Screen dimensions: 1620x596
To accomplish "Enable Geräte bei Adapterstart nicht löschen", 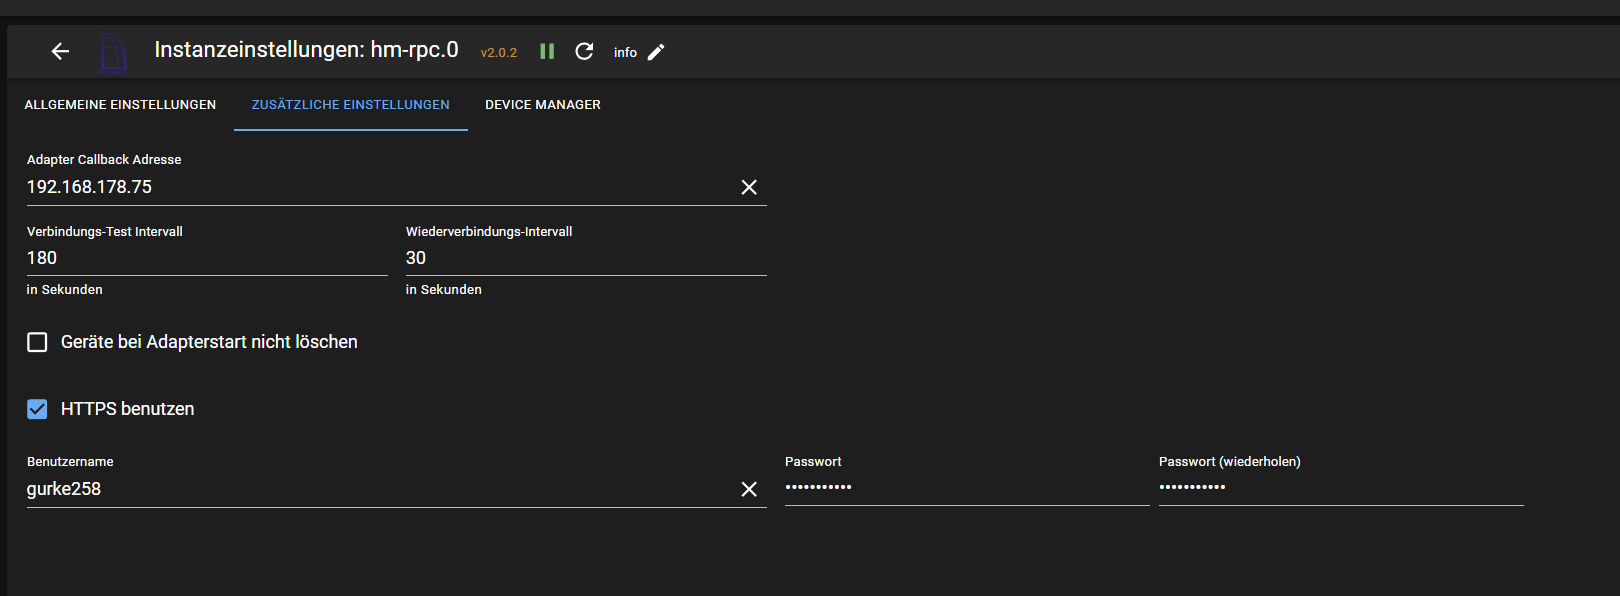I will (x=38, y=342).
